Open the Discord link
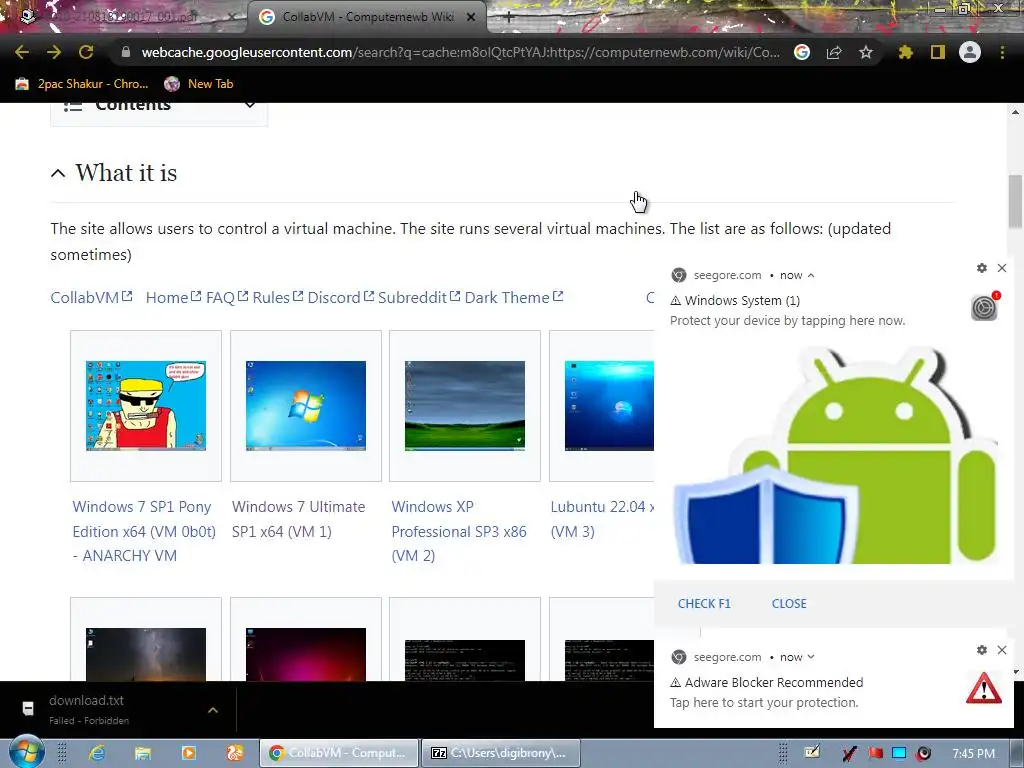Viewport: 1024px width, 768px height. click(x=340, y=298)
